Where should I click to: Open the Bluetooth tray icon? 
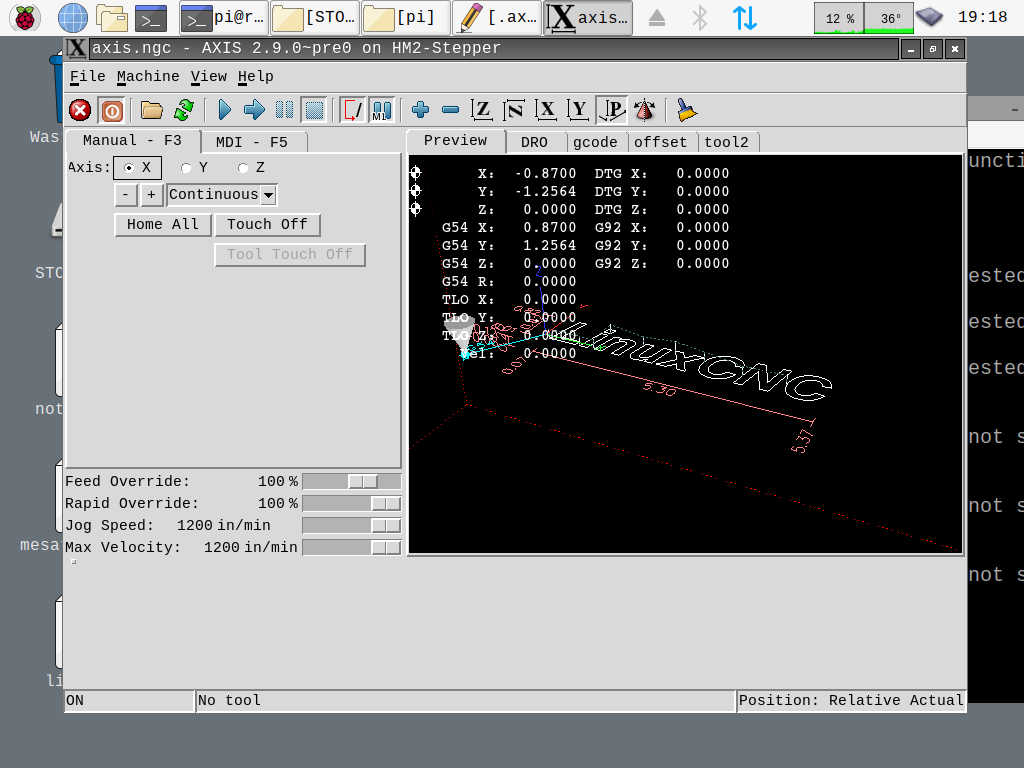700,18
